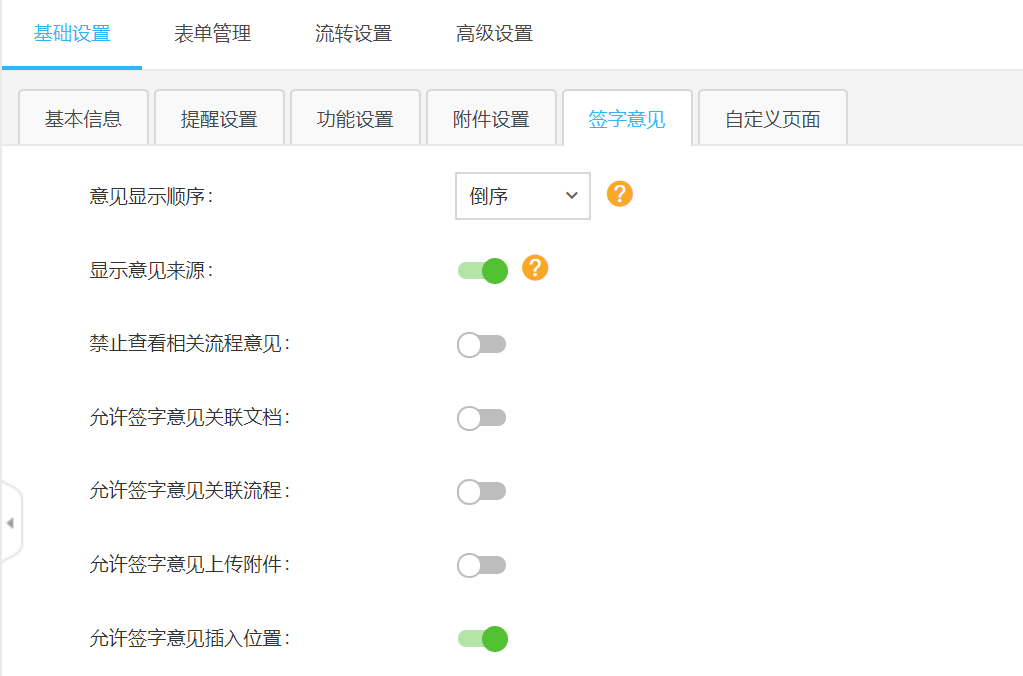Toggle 允许签字意见关联流程 switch on
This screenshot has height=676, width=1023.
(x=482, y=491)
